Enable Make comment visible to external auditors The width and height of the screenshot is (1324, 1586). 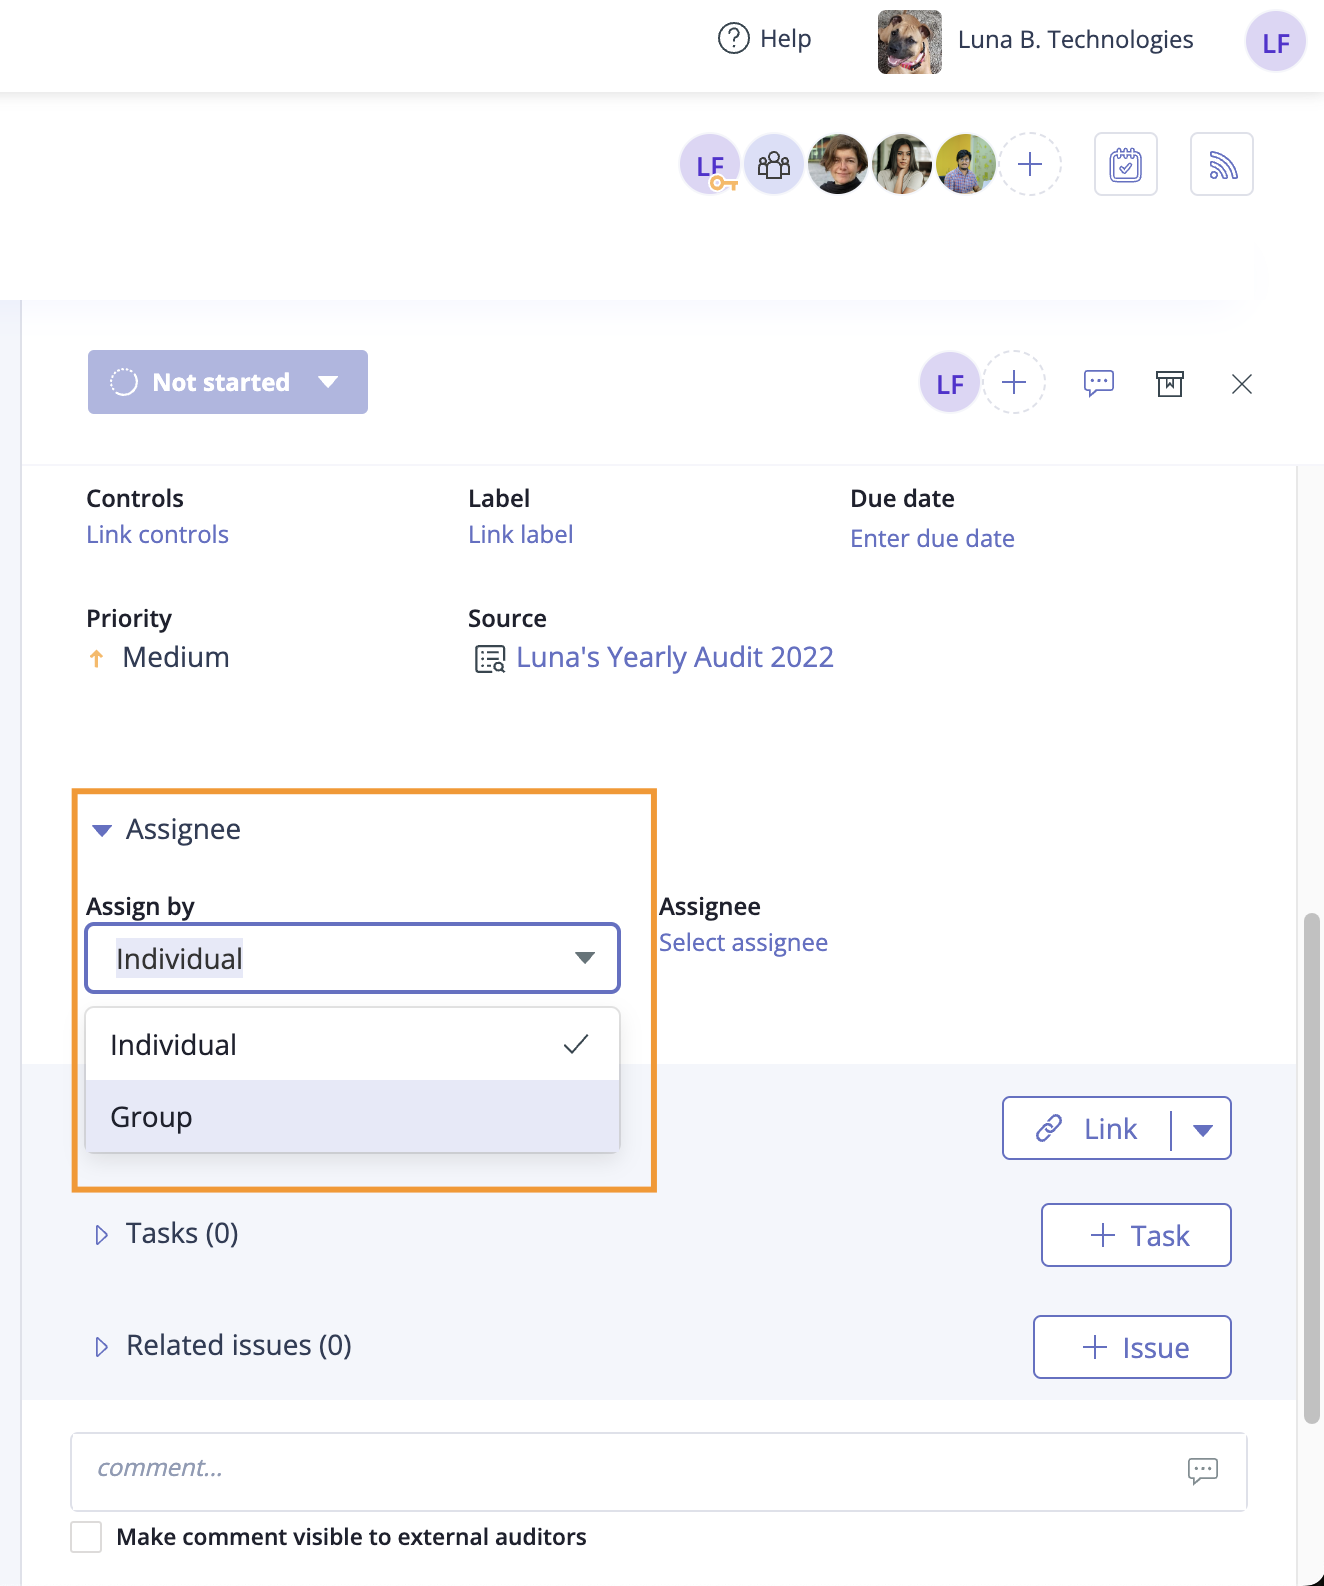86,1537
